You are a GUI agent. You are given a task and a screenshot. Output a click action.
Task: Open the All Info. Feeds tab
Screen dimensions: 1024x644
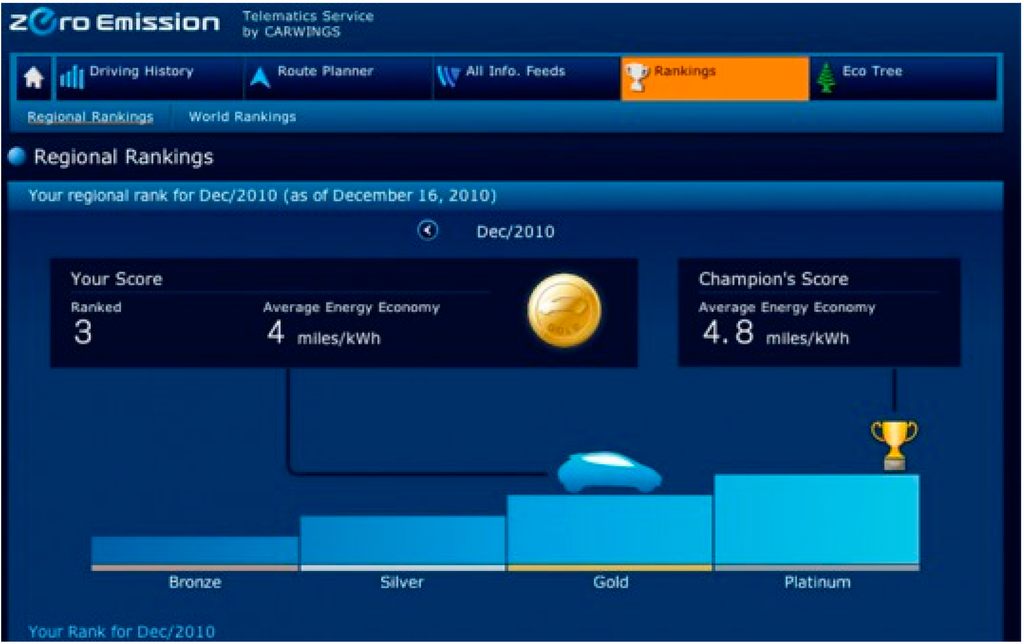click(x=515, y=72)
